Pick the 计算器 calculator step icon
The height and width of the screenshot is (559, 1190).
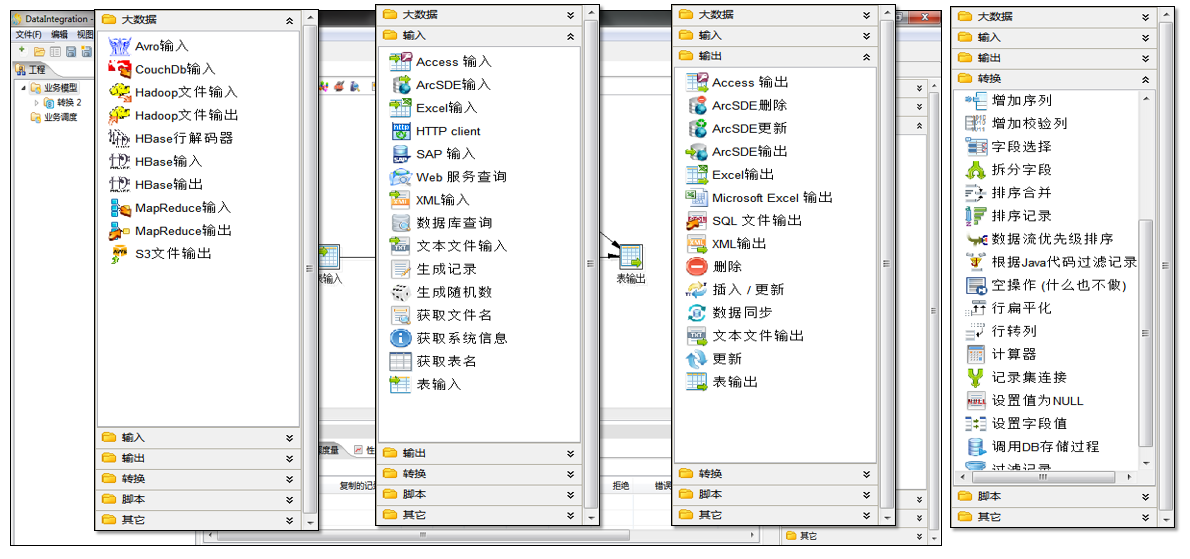976,354
